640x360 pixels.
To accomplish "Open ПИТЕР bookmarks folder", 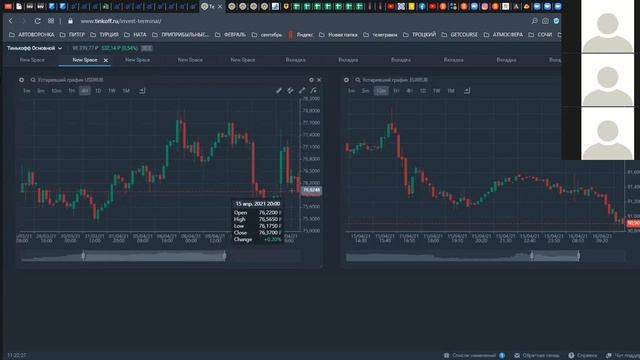I will [x=72, y=35].
